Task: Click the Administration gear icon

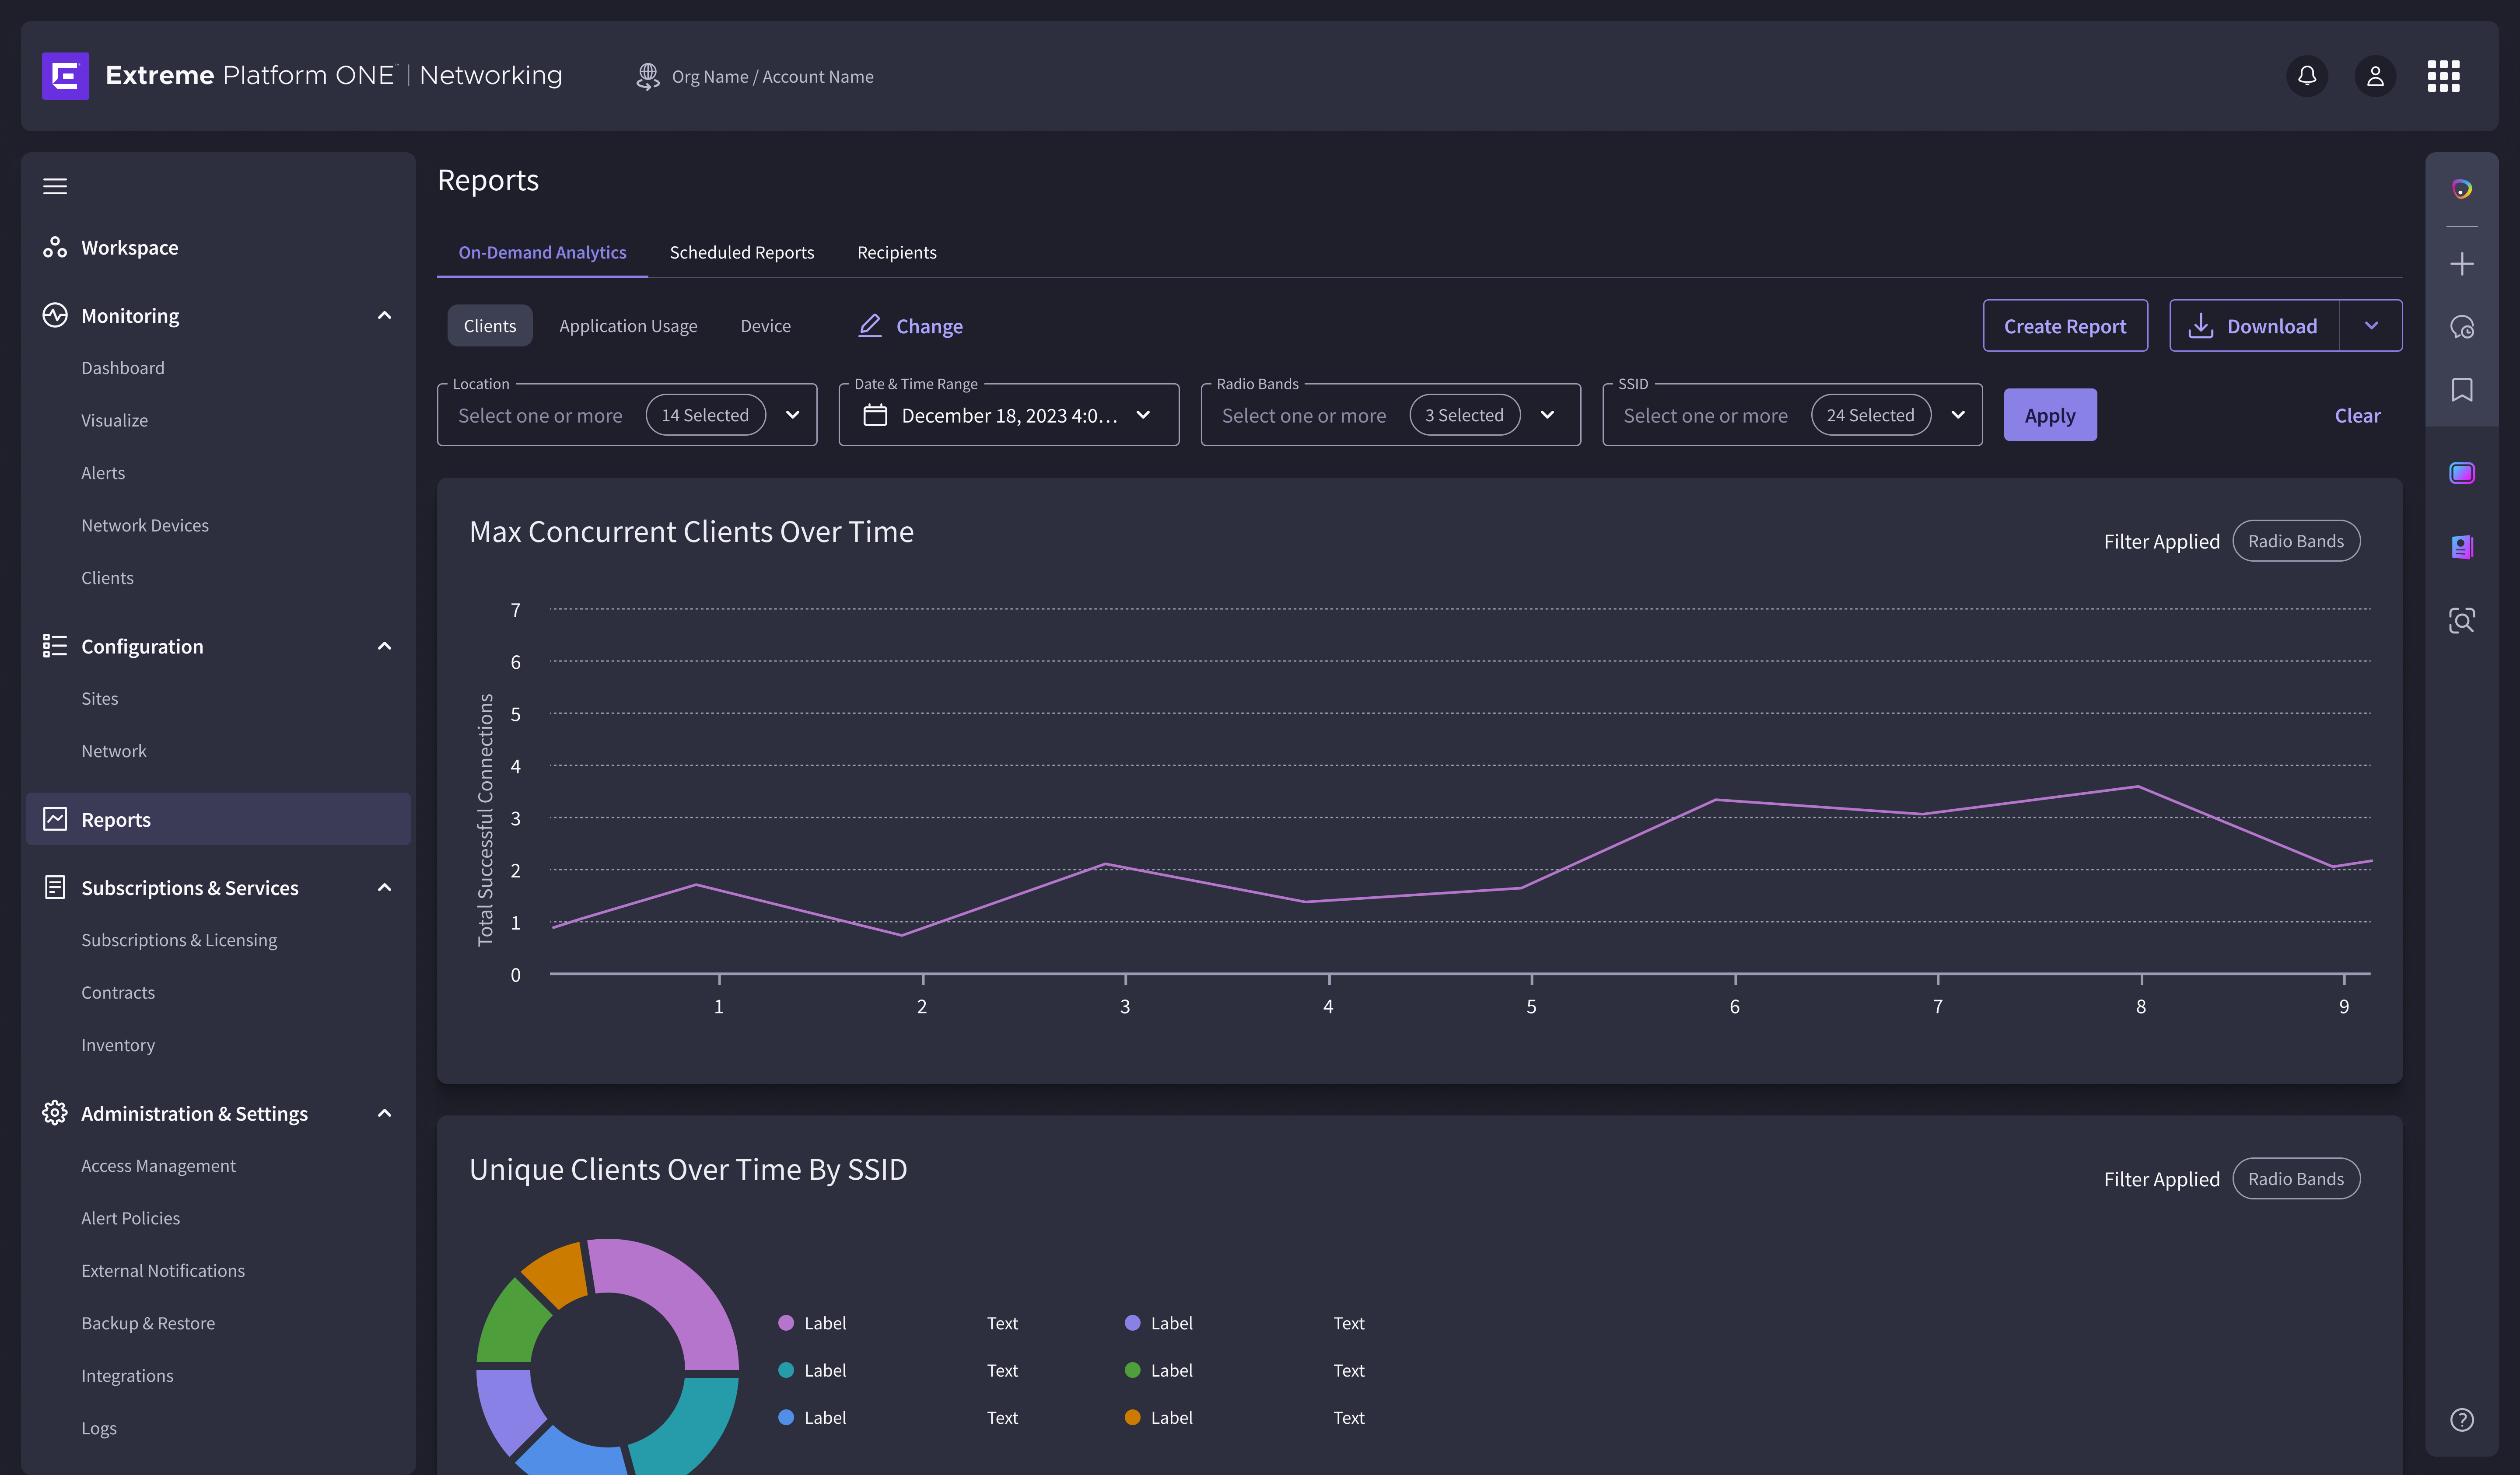Action: tap(55, 1113)
